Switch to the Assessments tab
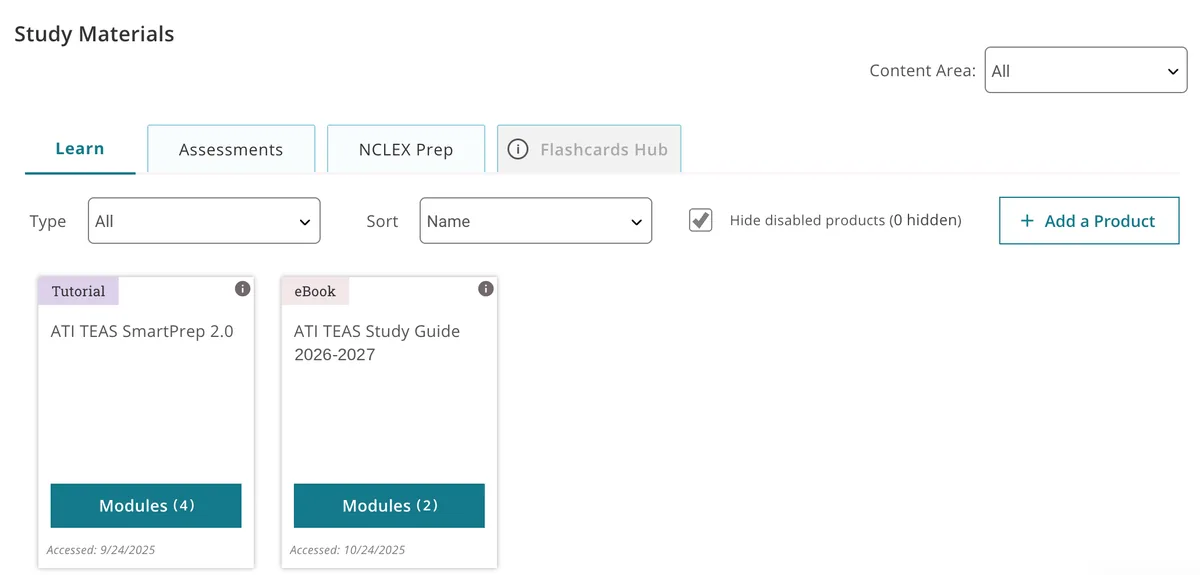1200x575 pixels. tap(231, 149)
